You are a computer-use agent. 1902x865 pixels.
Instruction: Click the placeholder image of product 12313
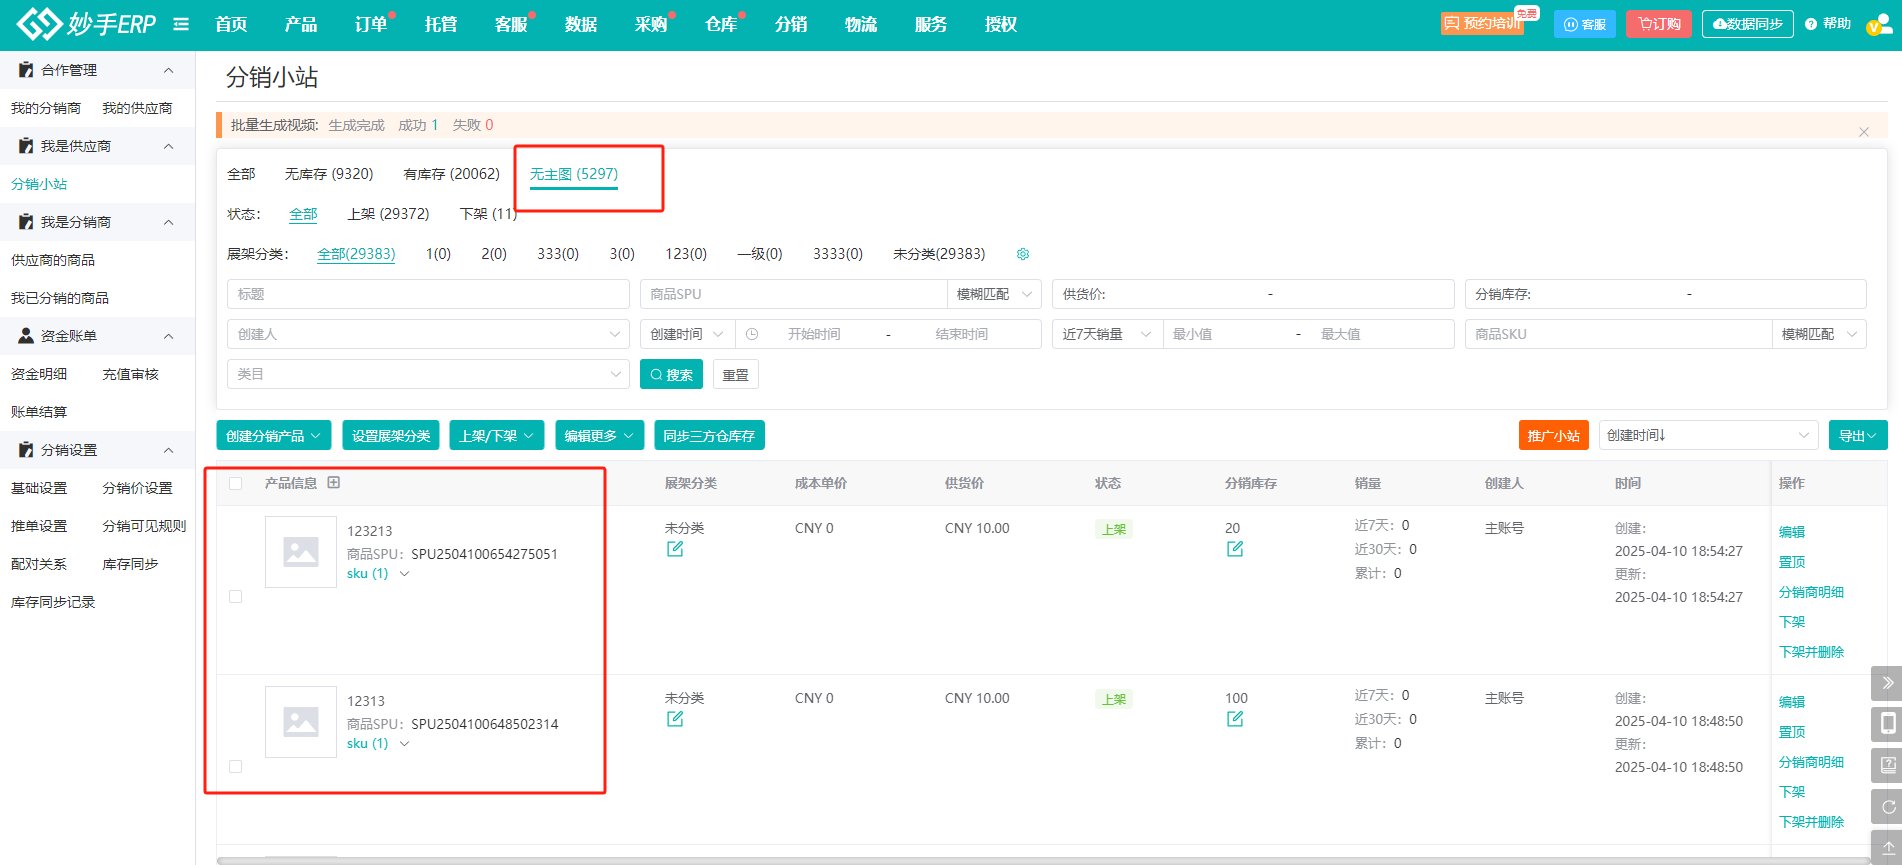301,722
